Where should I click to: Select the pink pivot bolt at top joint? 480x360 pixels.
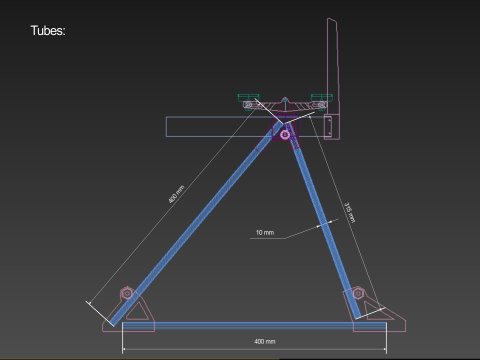click(x=285, y=135)
